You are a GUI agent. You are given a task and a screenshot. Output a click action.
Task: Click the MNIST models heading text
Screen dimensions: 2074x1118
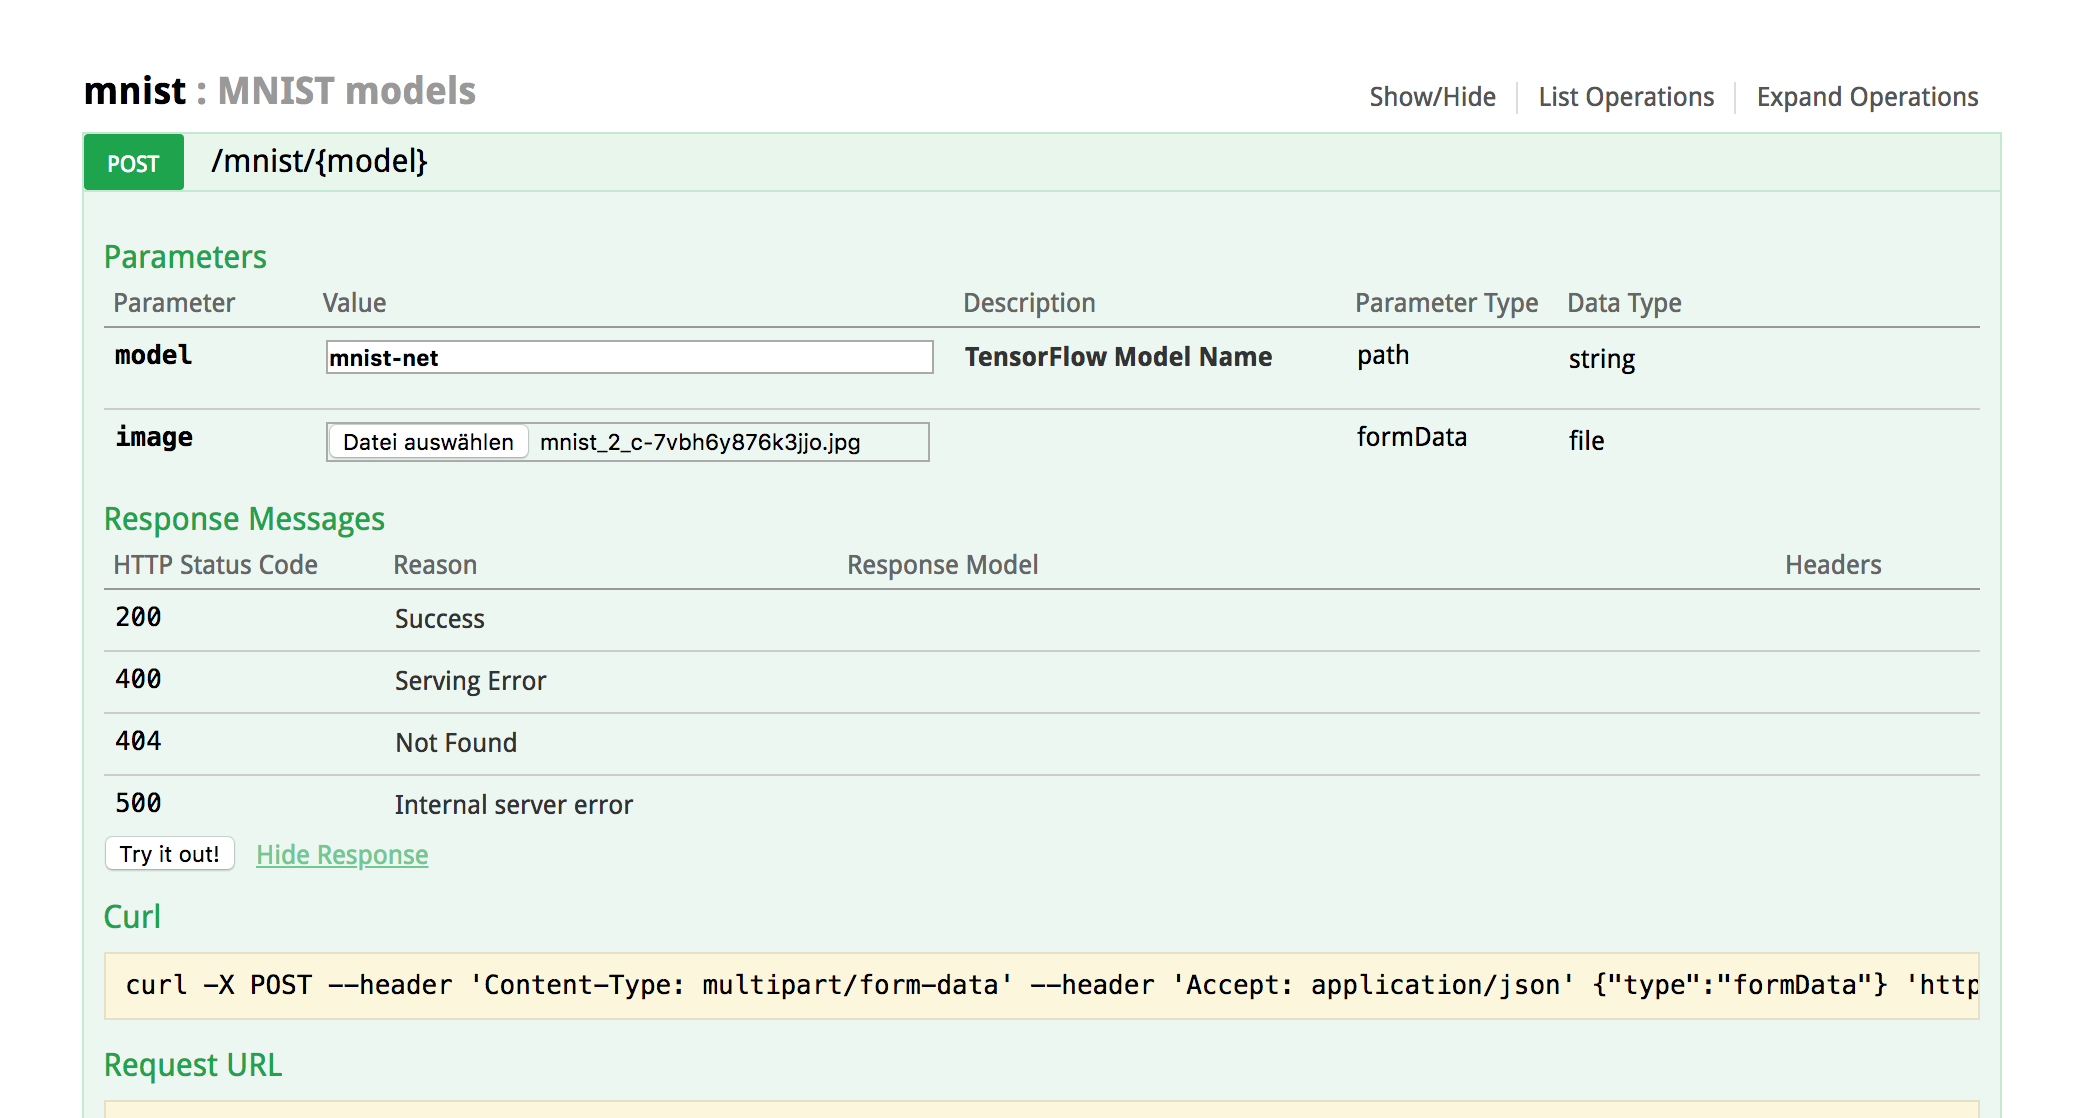[x=346, y=91]
